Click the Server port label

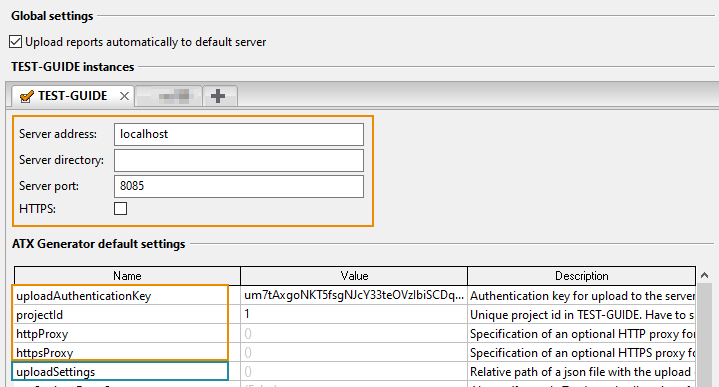click(49, 186)
